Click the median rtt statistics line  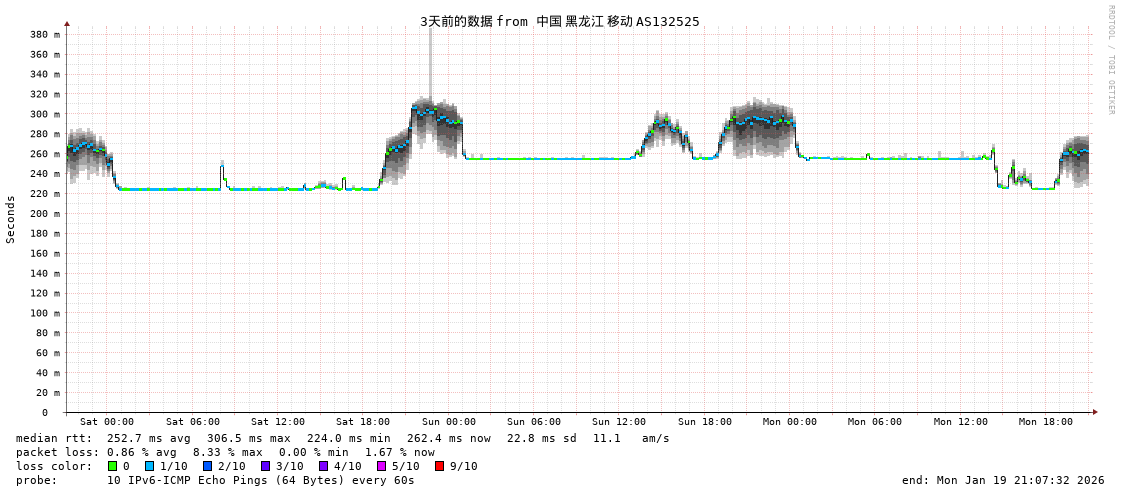tap(342, 438)
